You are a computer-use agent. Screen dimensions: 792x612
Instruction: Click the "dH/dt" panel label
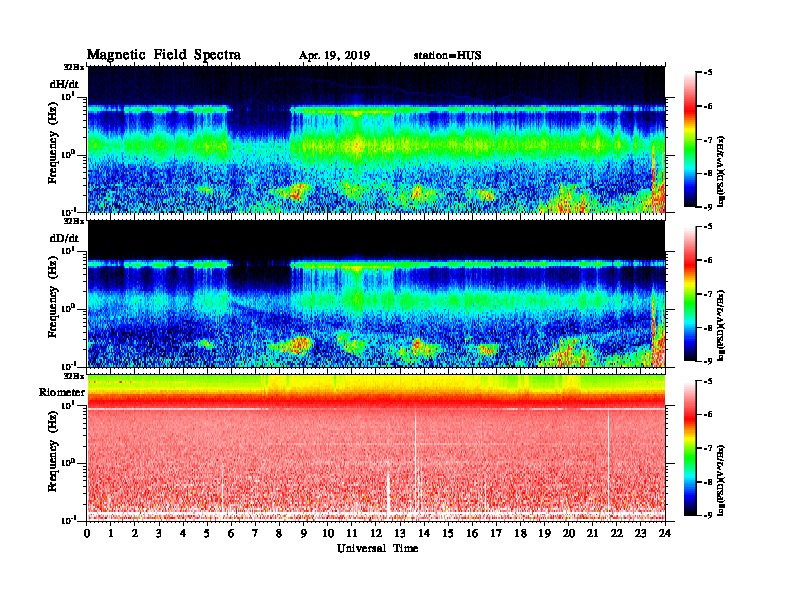64,84
